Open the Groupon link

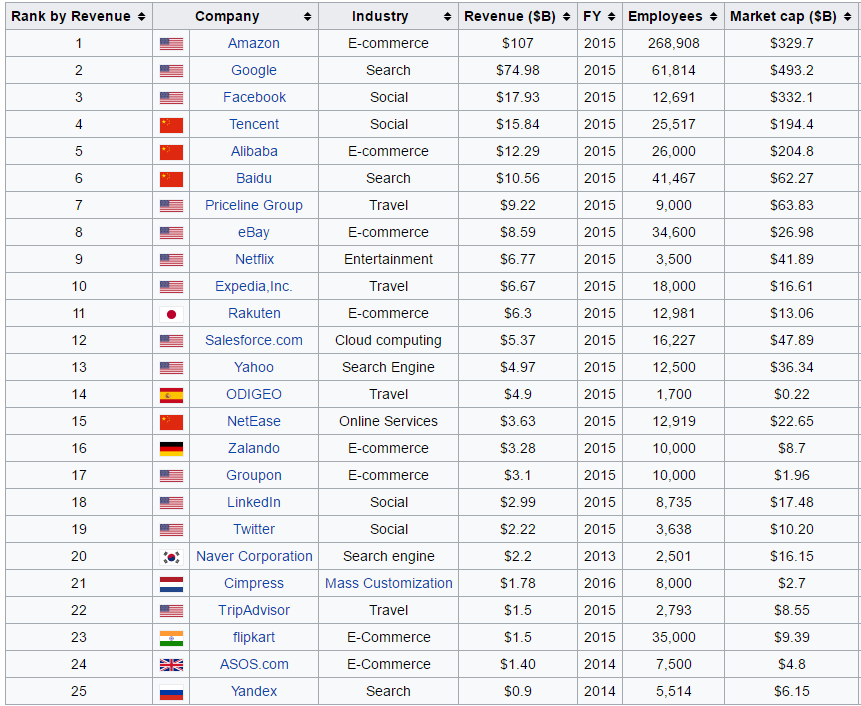coord(254,475)
